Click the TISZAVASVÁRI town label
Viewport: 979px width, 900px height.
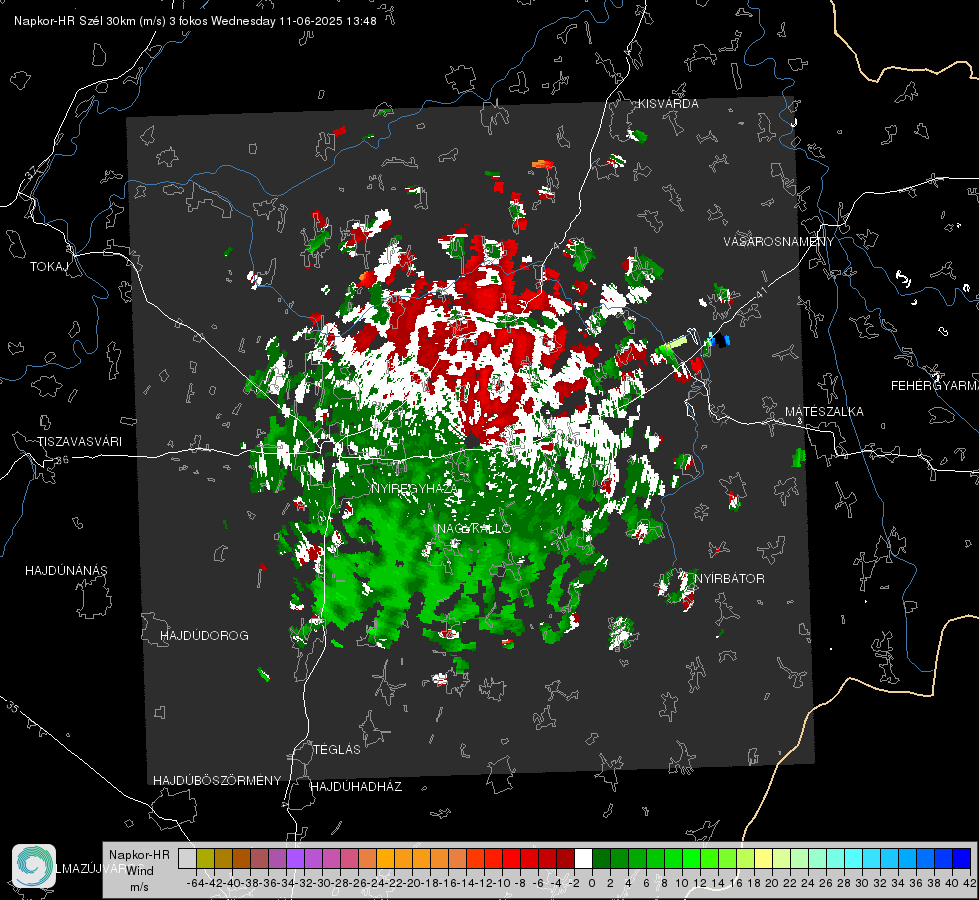79,442
